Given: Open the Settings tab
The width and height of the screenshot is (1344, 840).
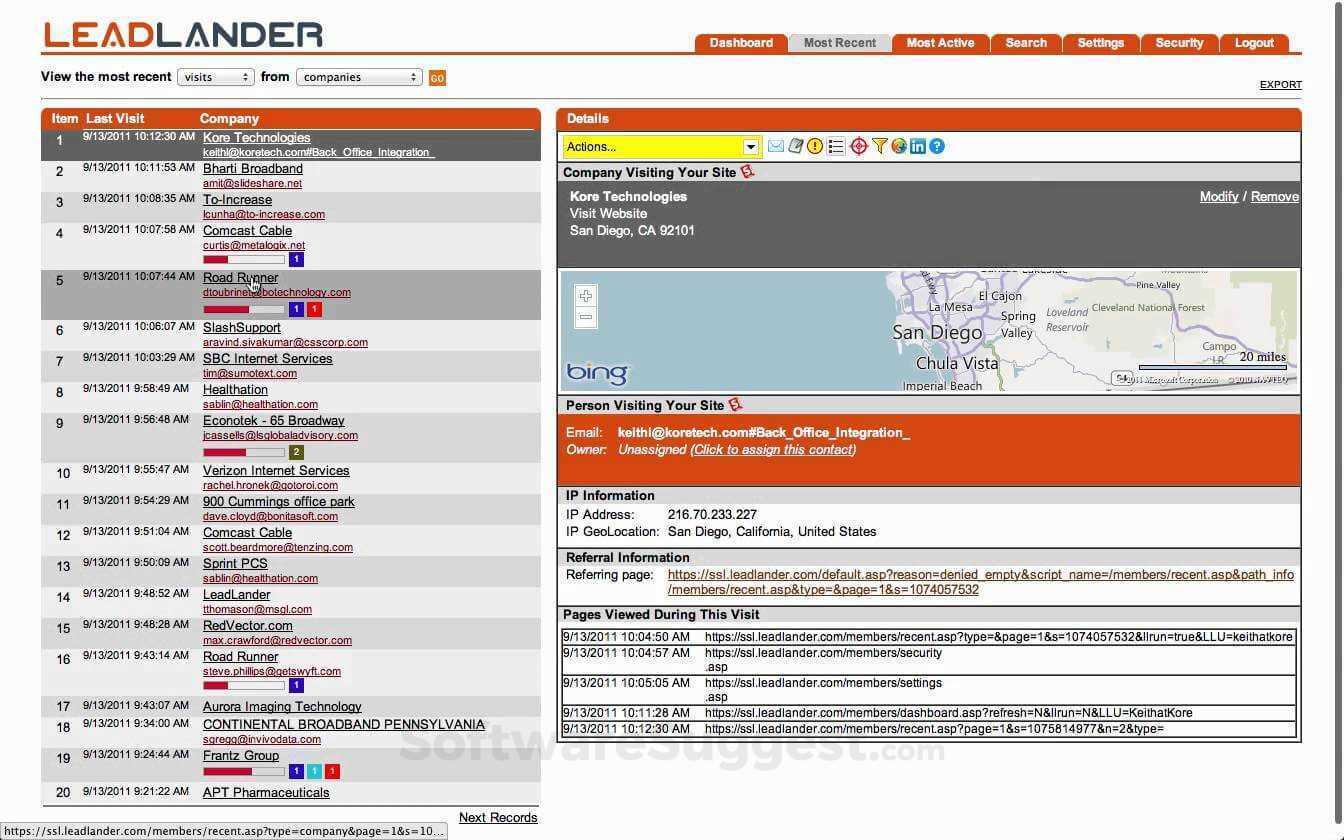Looking at the screenshot, I should click(x=1100, y=42).
